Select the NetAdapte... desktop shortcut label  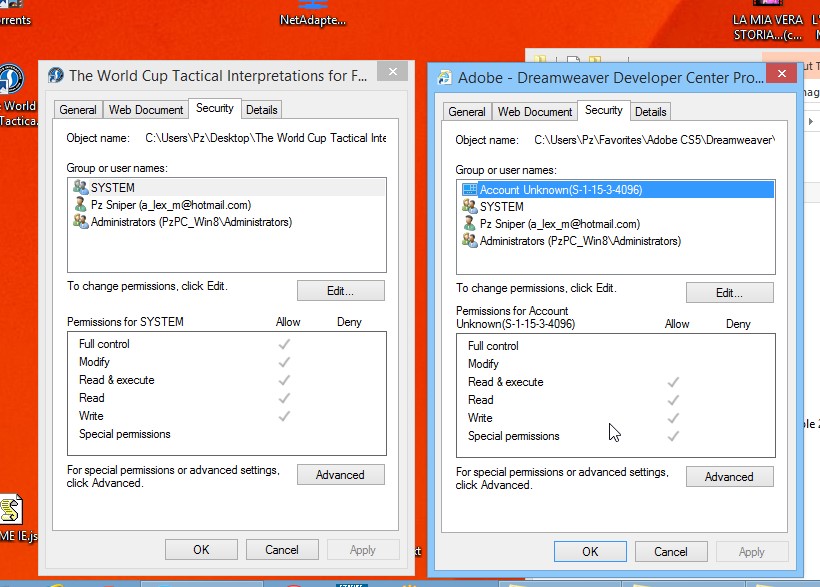pos(313,20)
